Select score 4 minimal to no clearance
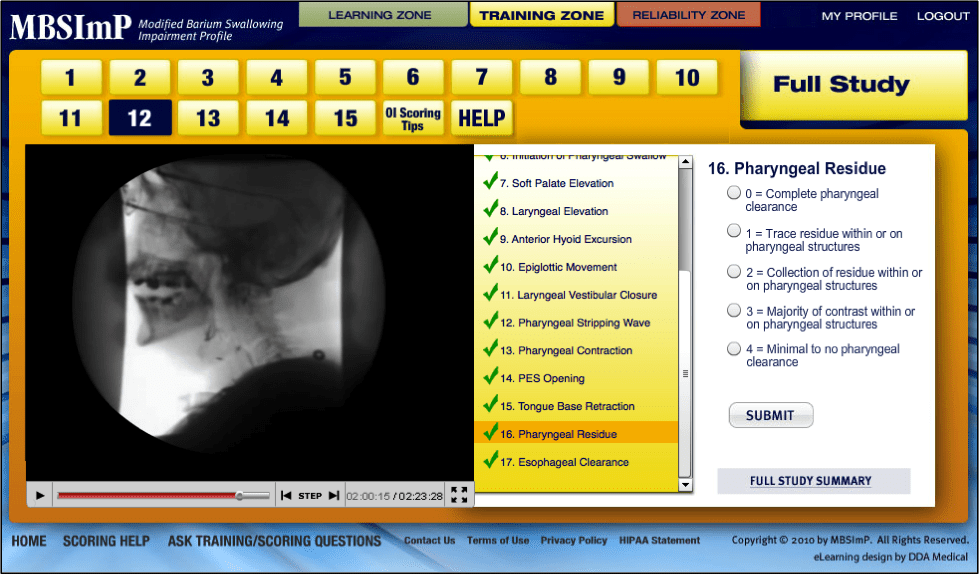Screen dimensions: 979x575 click(734, 349)
